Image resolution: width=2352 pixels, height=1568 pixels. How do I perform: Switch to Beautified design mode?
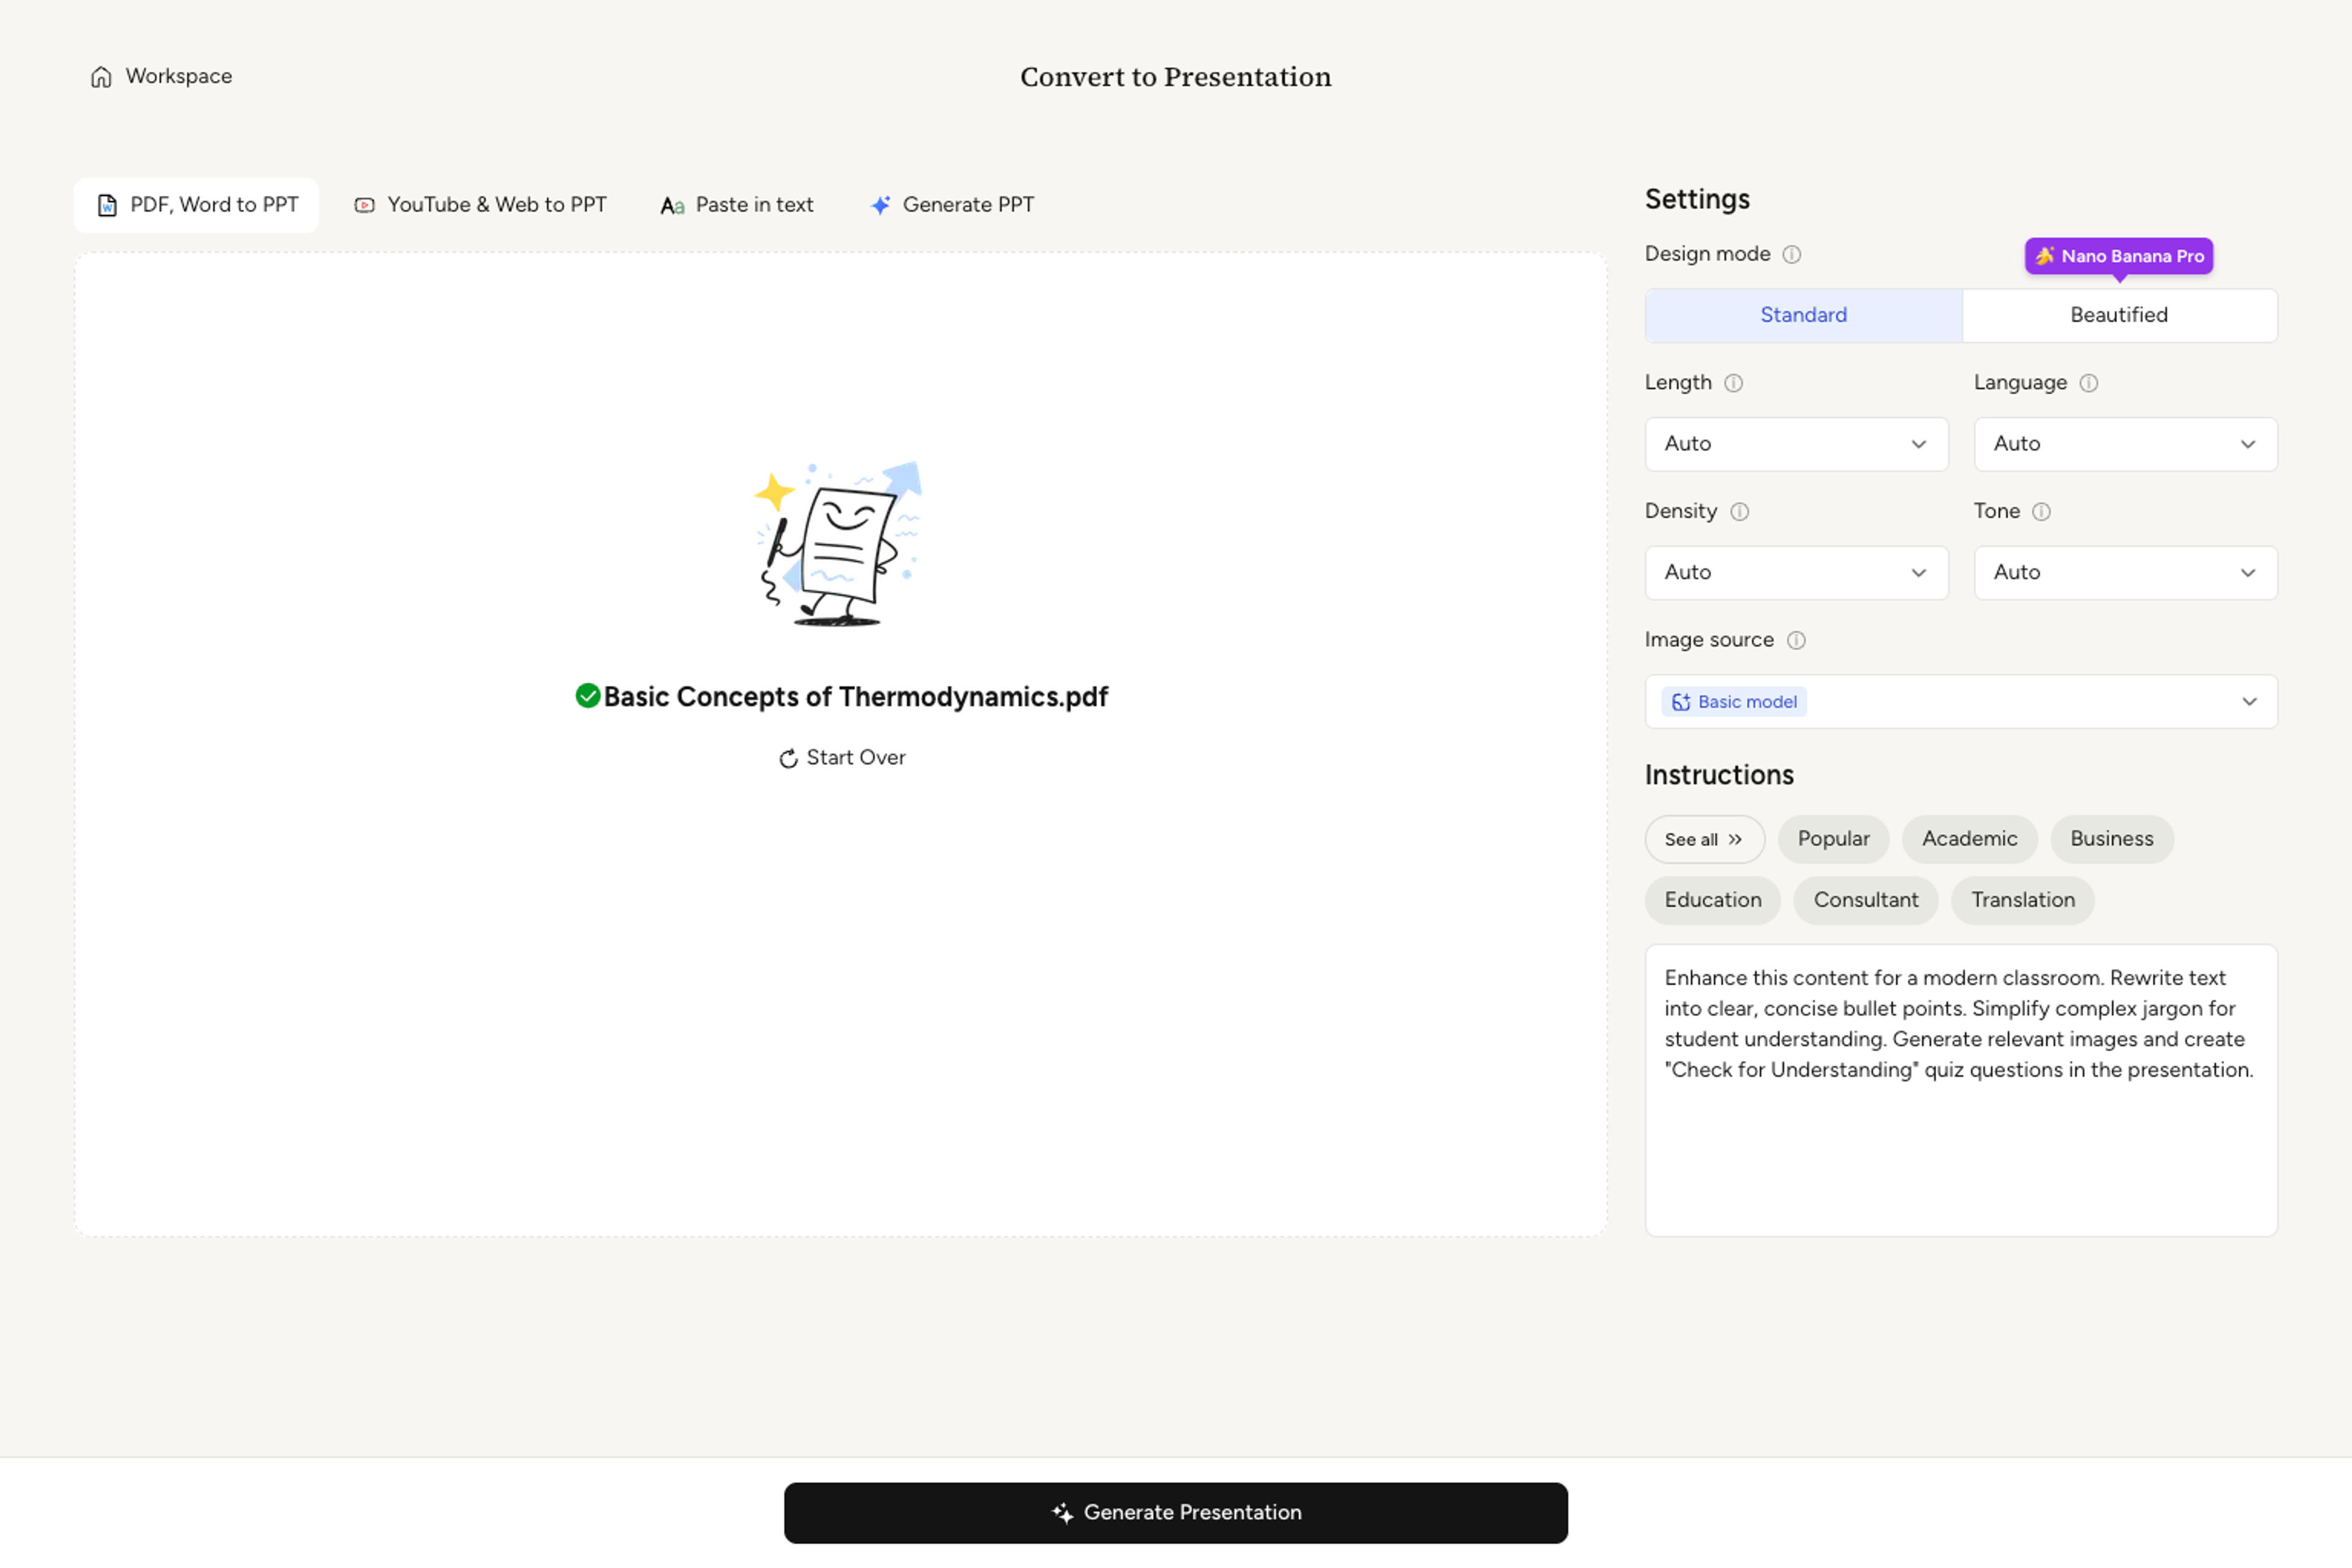point(2119,315)
